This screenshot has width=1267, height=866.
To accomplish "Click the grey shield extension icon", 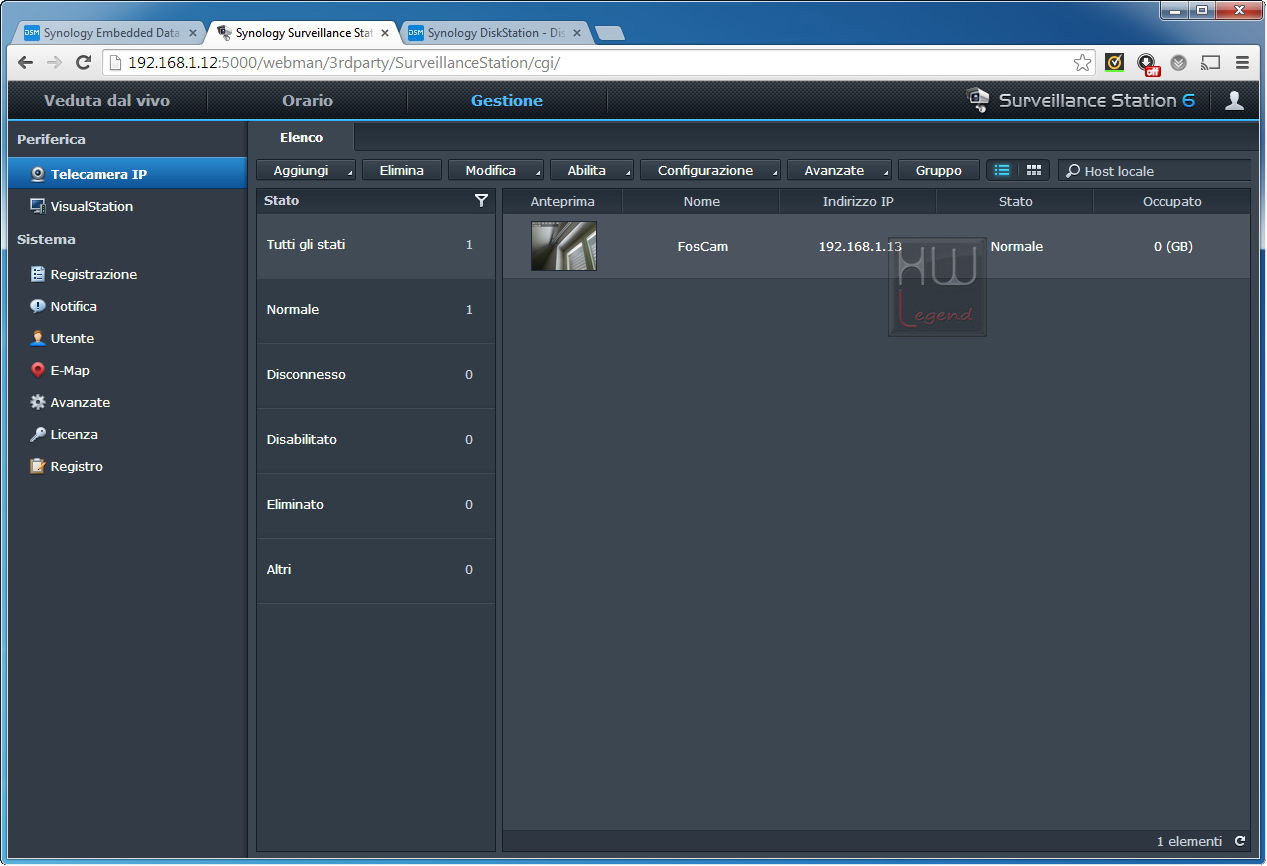I will click(1179, 62).
